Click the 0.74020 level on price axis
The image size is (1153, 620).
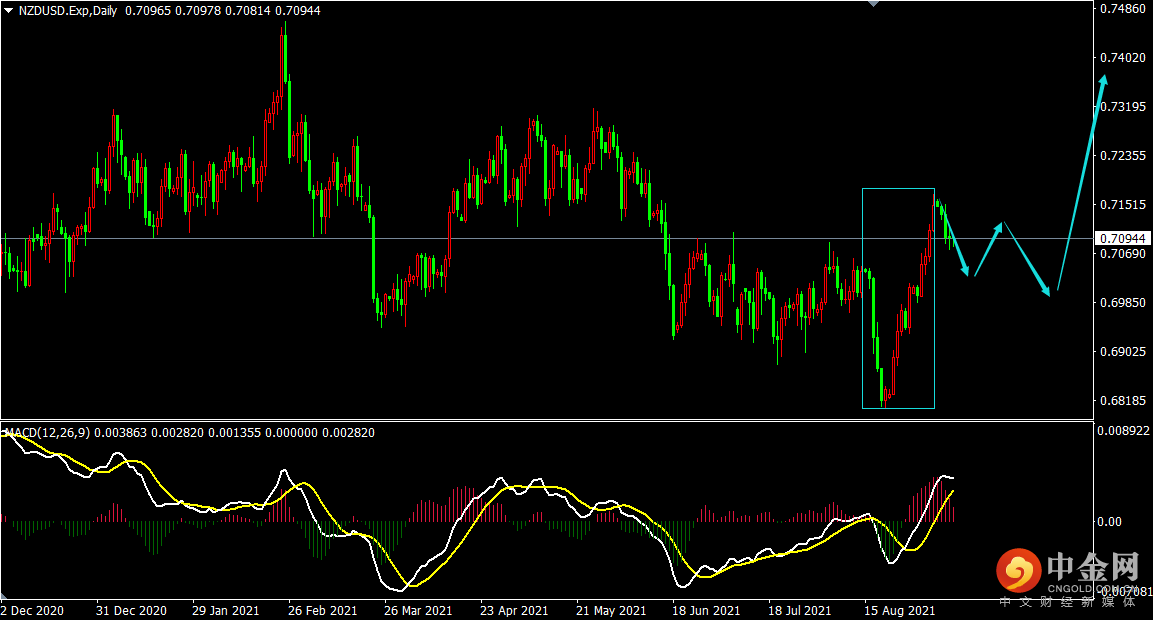1122,58
